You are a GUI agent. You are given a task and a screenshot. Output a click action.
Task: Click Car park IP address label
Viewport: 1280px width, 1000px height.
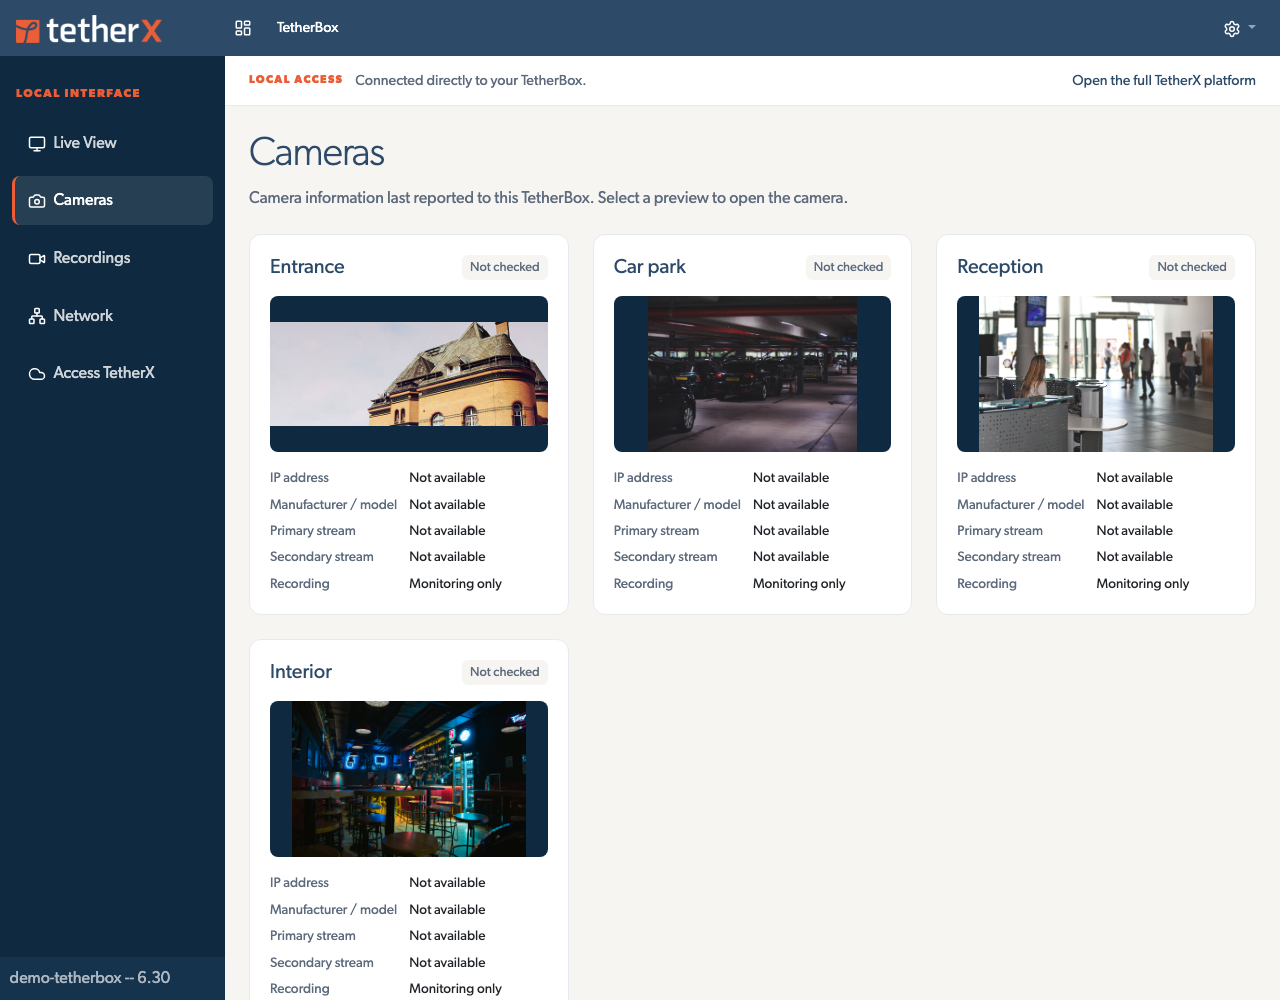[643, 478]
